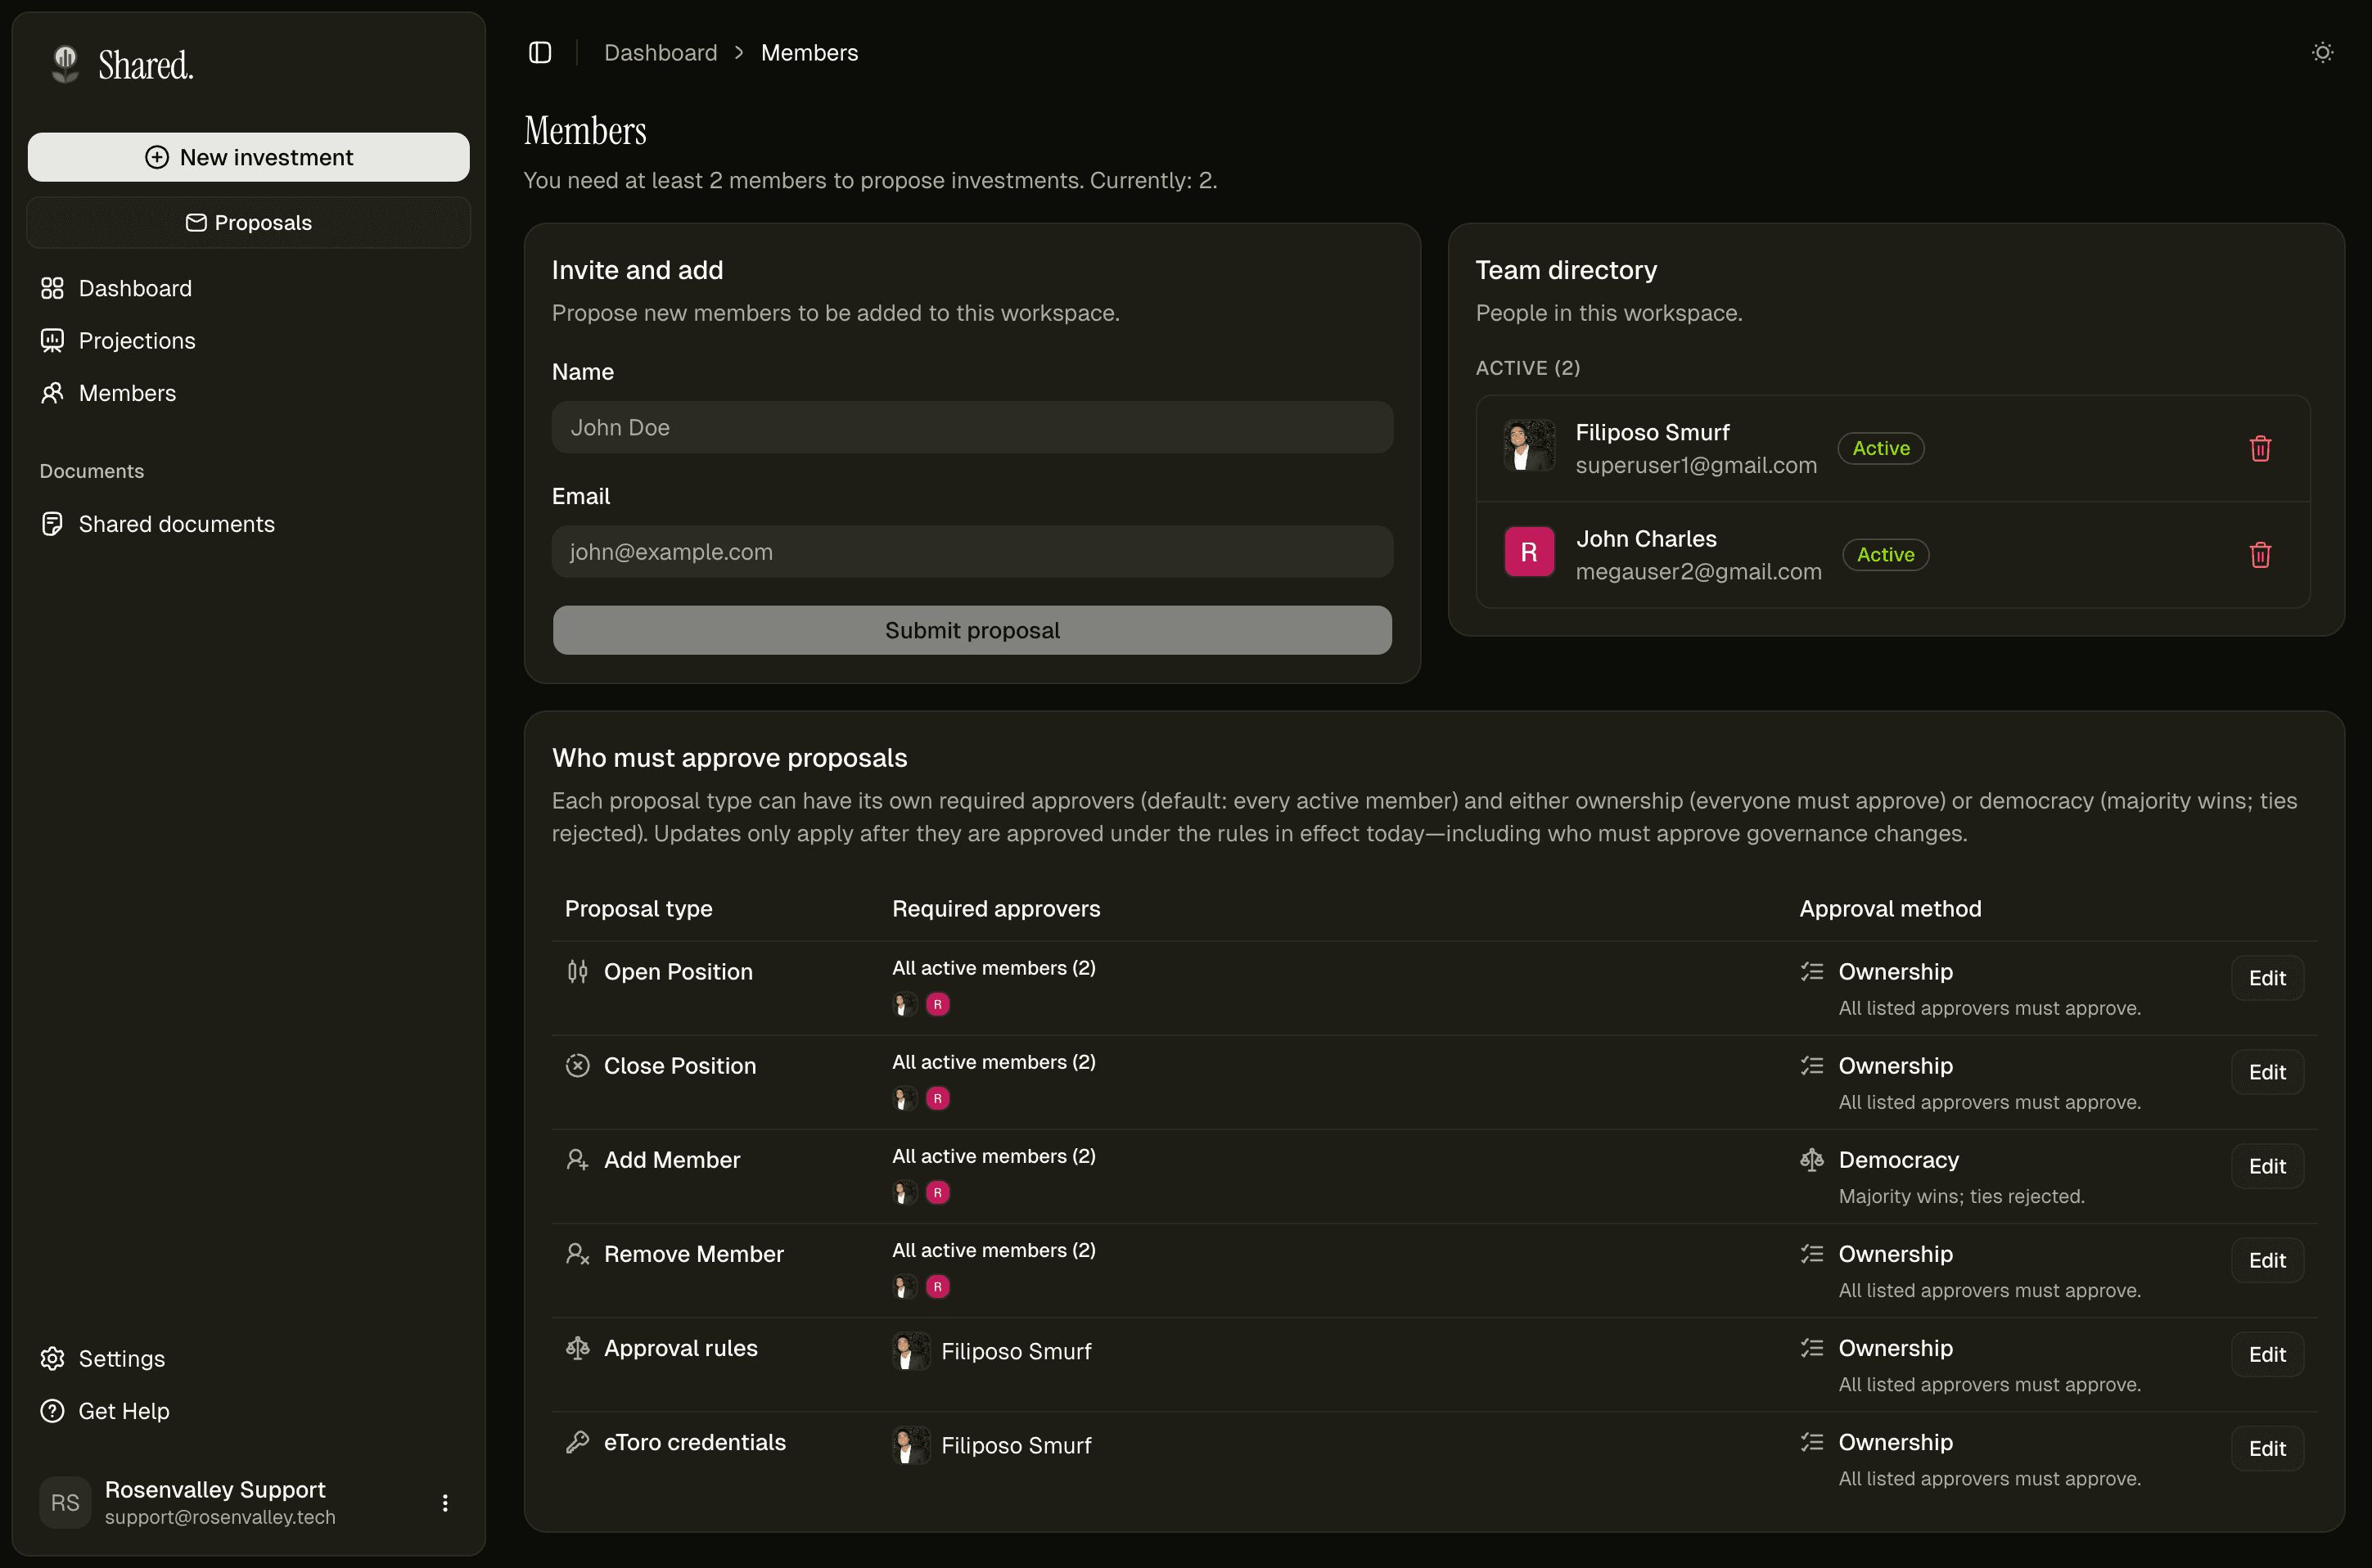Open Projections in the sidebar
The image size is (2372, 1568).
point(136,341)
